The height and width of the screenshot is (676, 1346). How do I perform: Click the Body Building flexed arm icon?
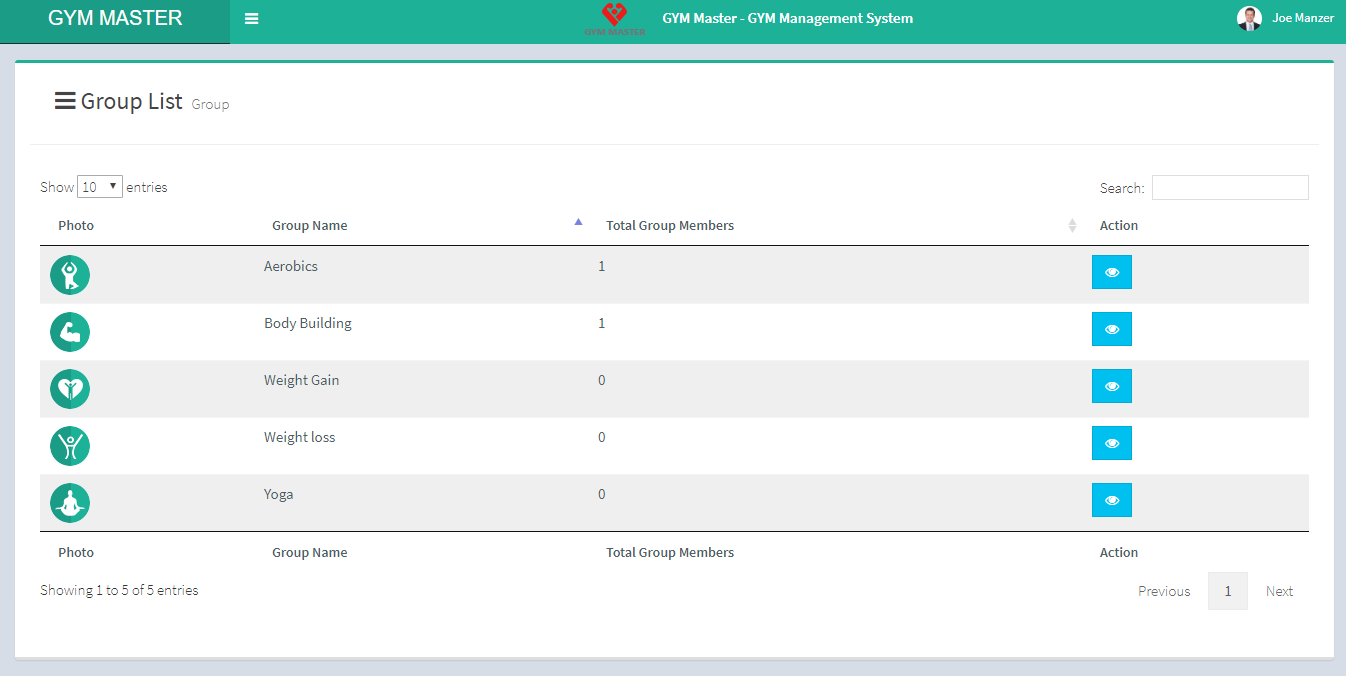tap(70, 332)
